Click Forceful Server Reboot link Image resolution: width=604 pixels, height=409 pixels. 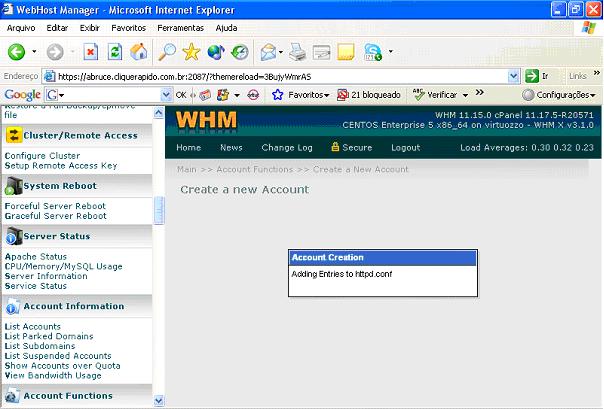(55, 206)
